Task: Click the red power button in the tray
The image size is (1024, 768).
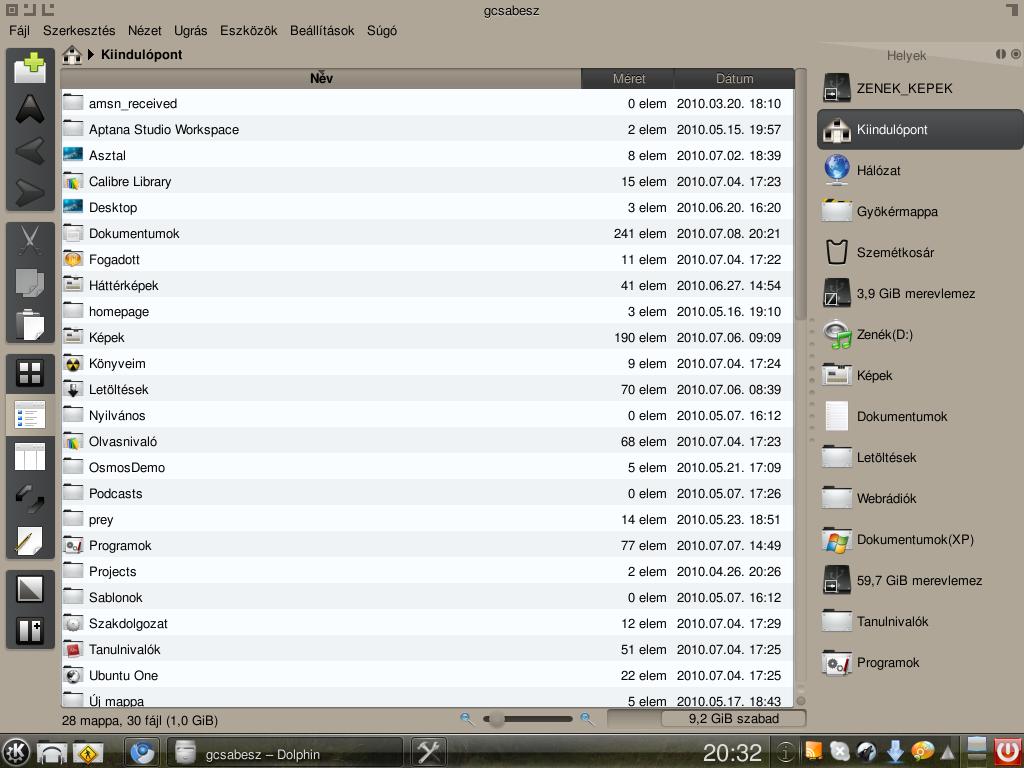Action: 1006,752
